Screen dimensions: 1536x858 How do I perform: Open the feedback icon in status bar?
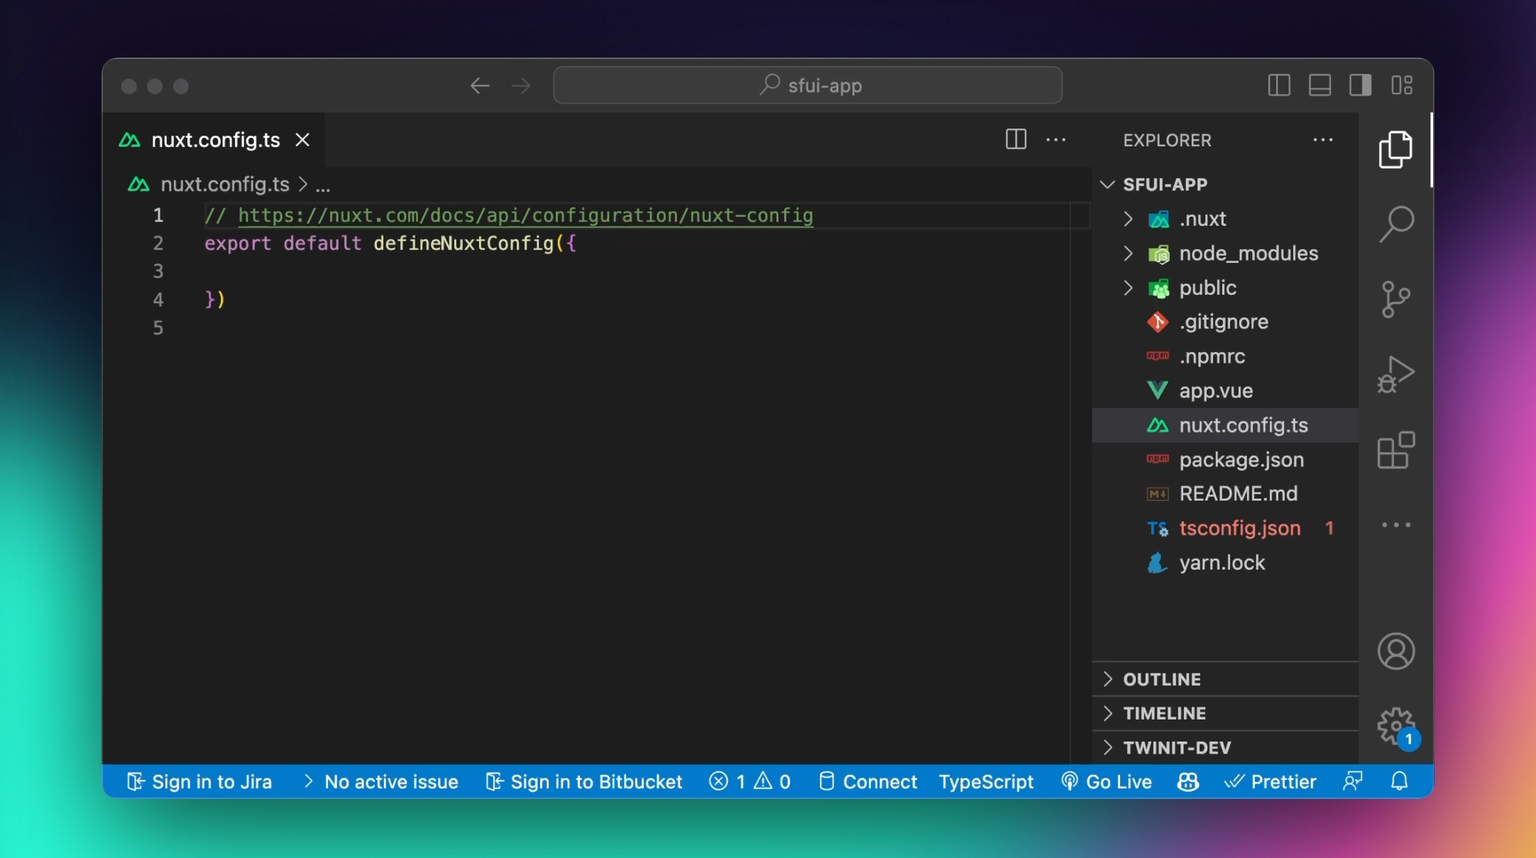tap(1353, 782)
